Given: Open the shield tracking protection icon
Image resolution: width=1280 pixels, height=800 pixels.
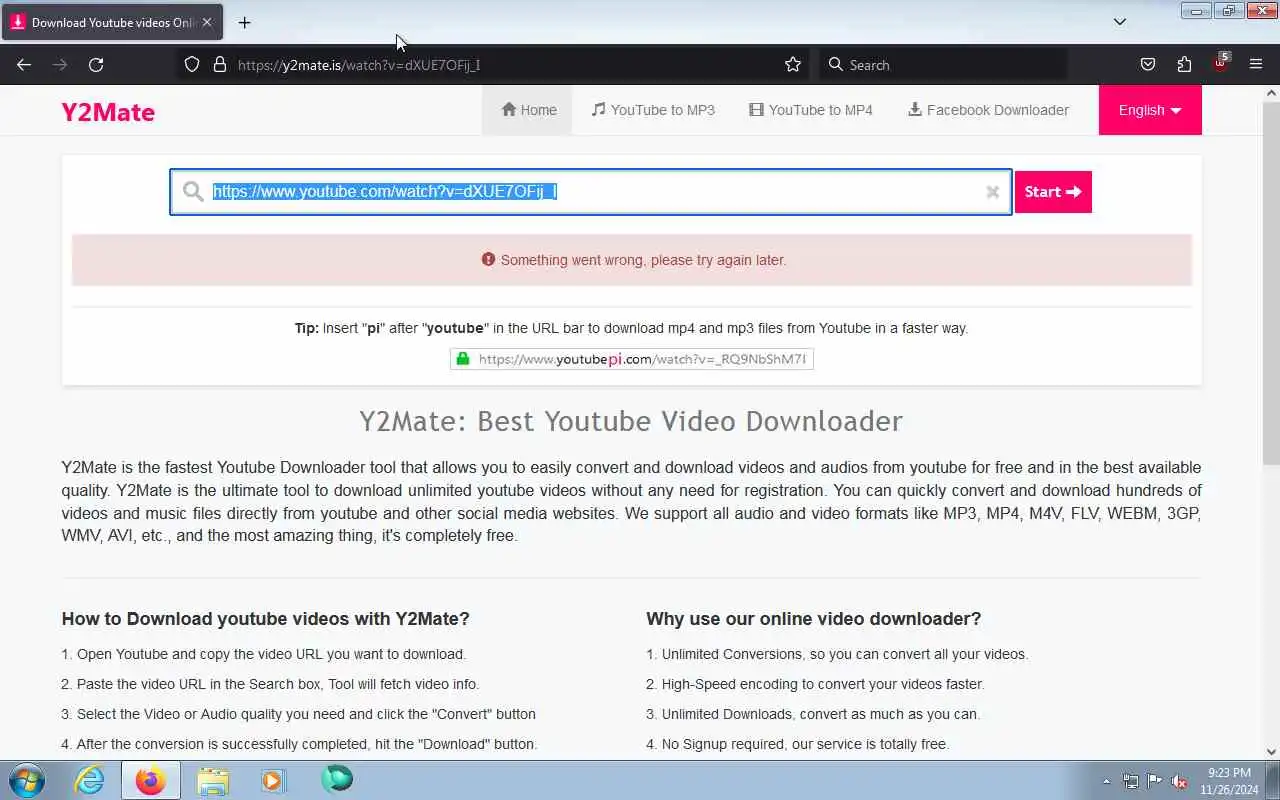Looking at the screenshot, I should [192, 65].
